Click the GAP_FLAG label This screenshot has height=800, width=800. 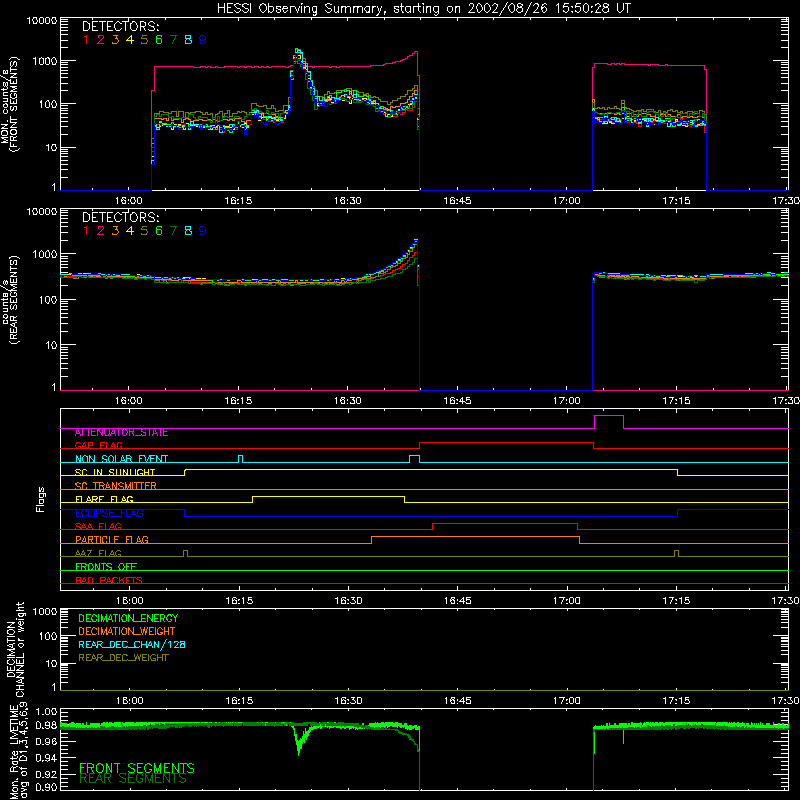(98, 446)
